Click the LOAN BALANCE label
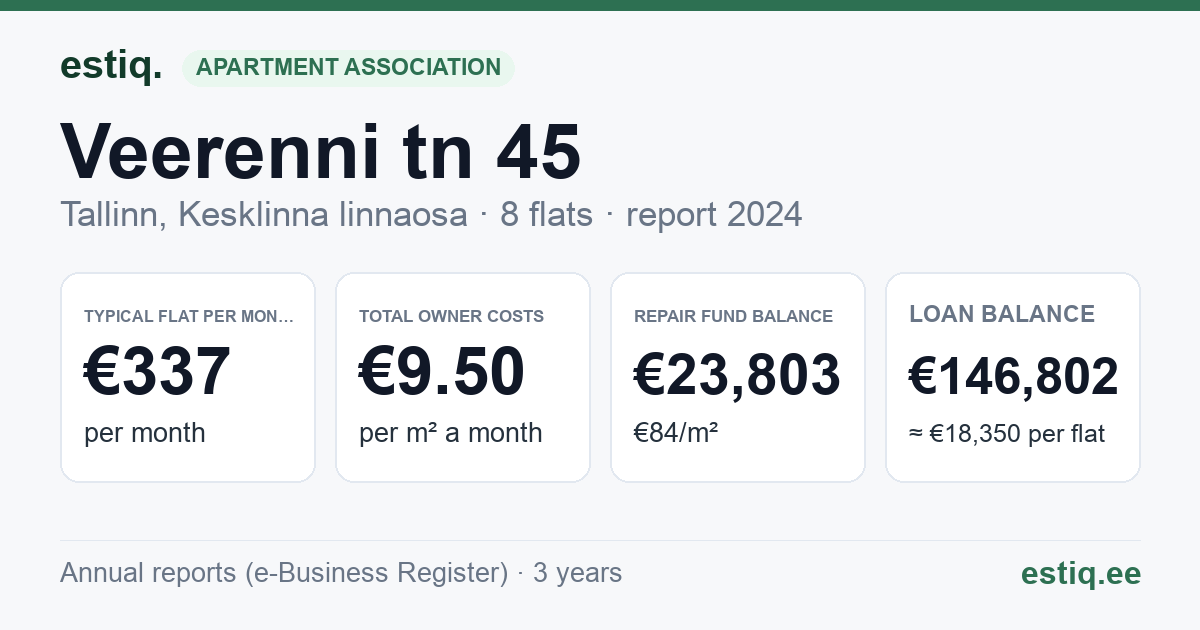The height and width of the screenshot is (630, 1200). tap(1002, 314)
